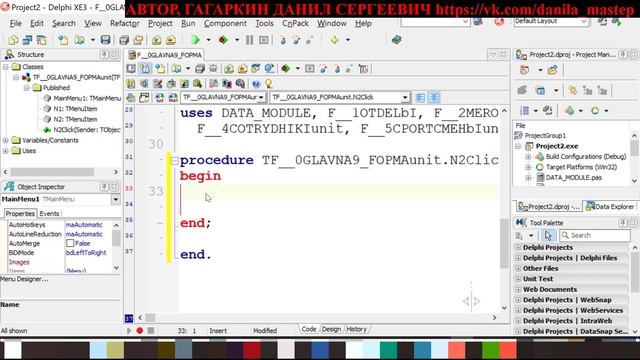Select the Web Documents palette category

click(550, 289)
